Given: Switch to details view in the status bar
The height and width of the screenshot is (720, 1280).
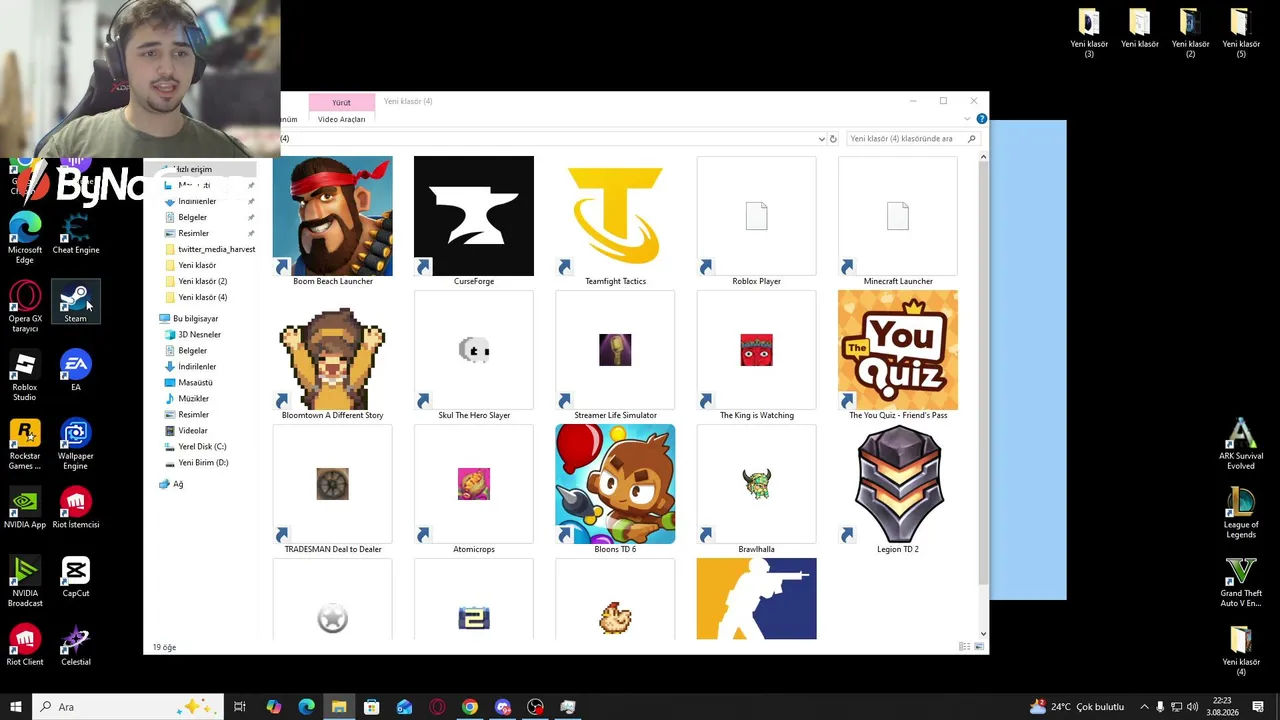Looking at the screenshot, I should 964,647.
